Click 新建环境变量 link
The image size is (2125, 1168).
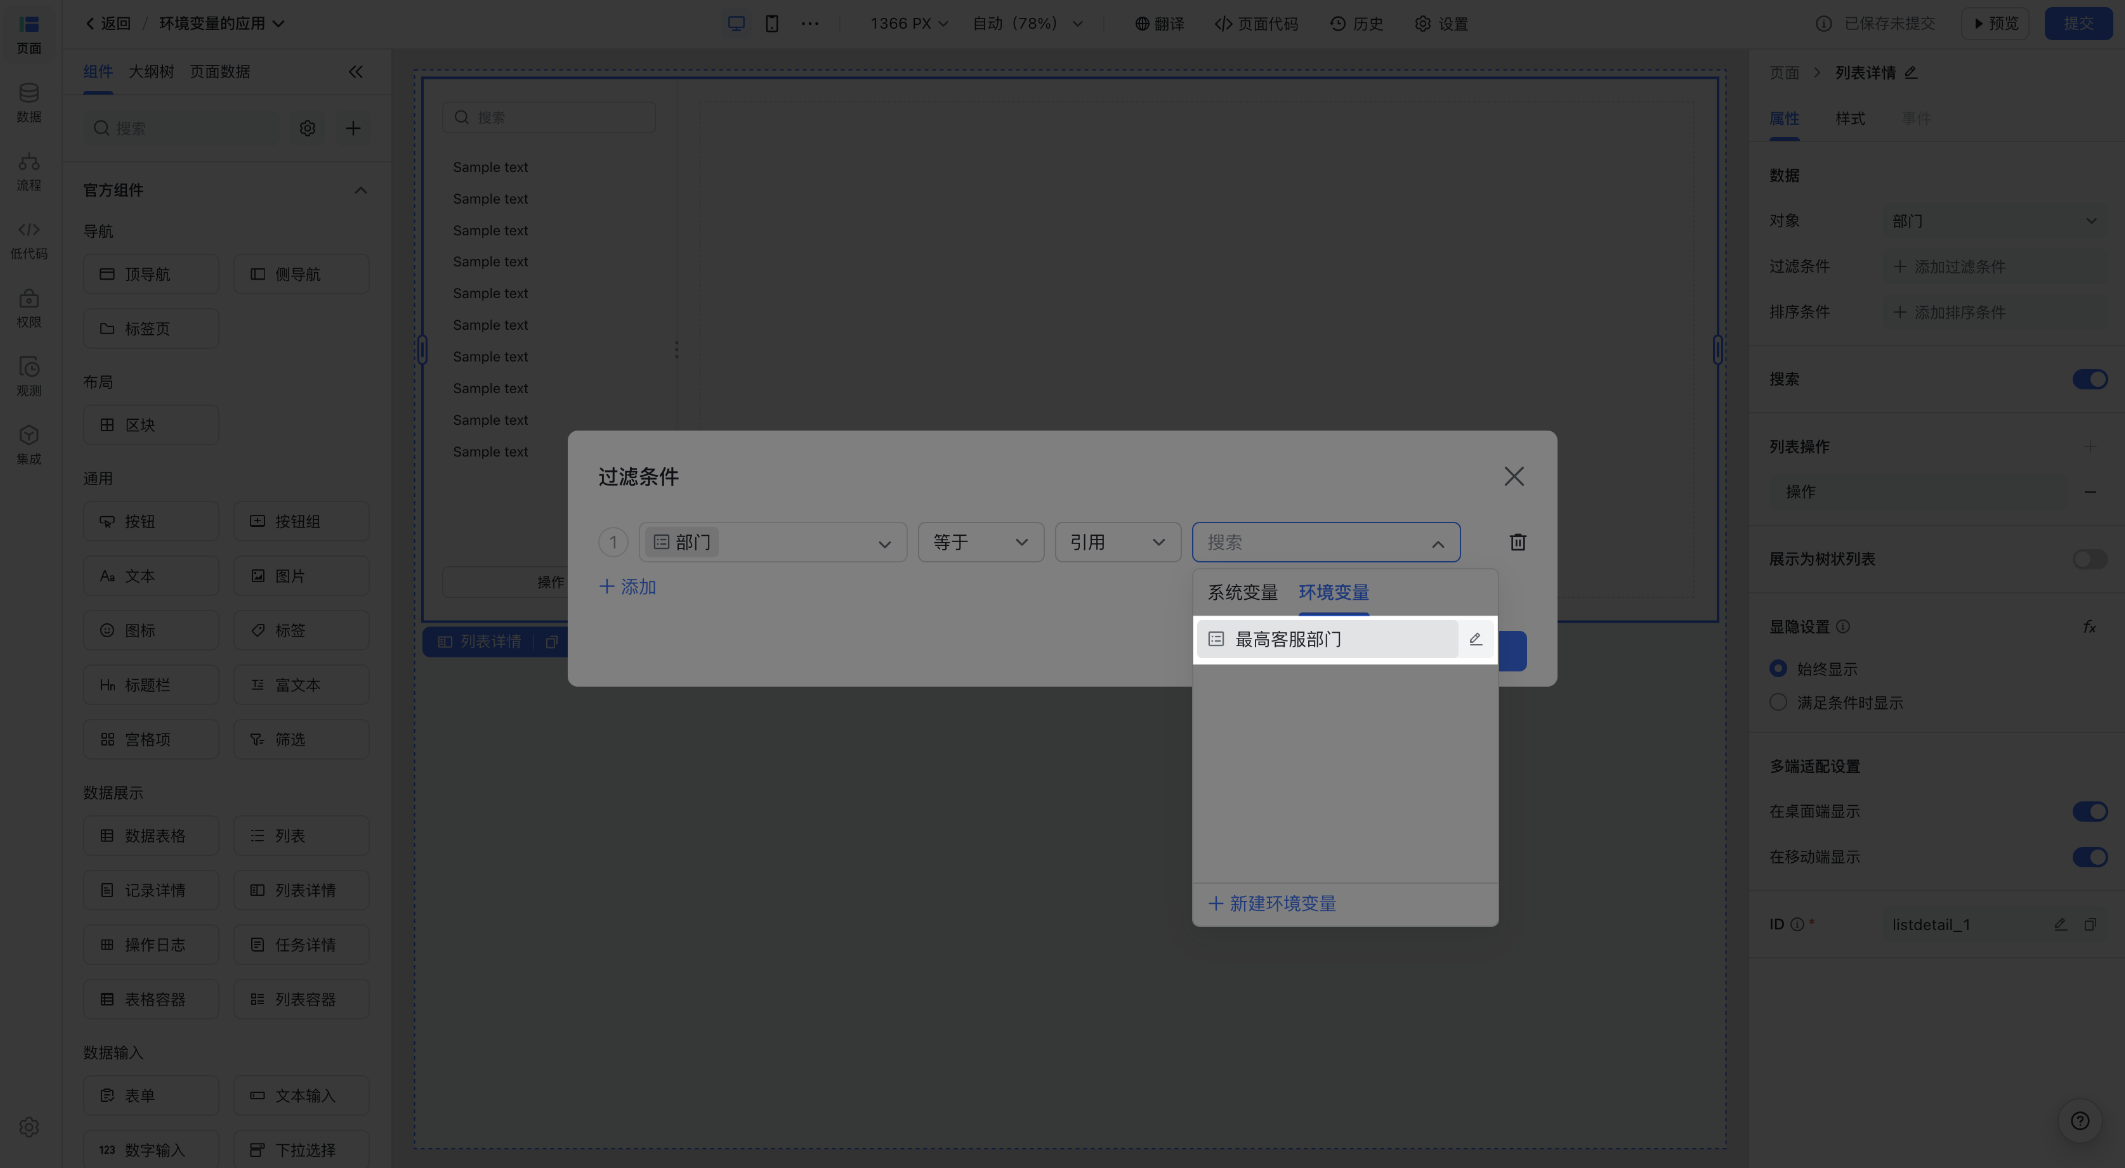[1272, 904]
